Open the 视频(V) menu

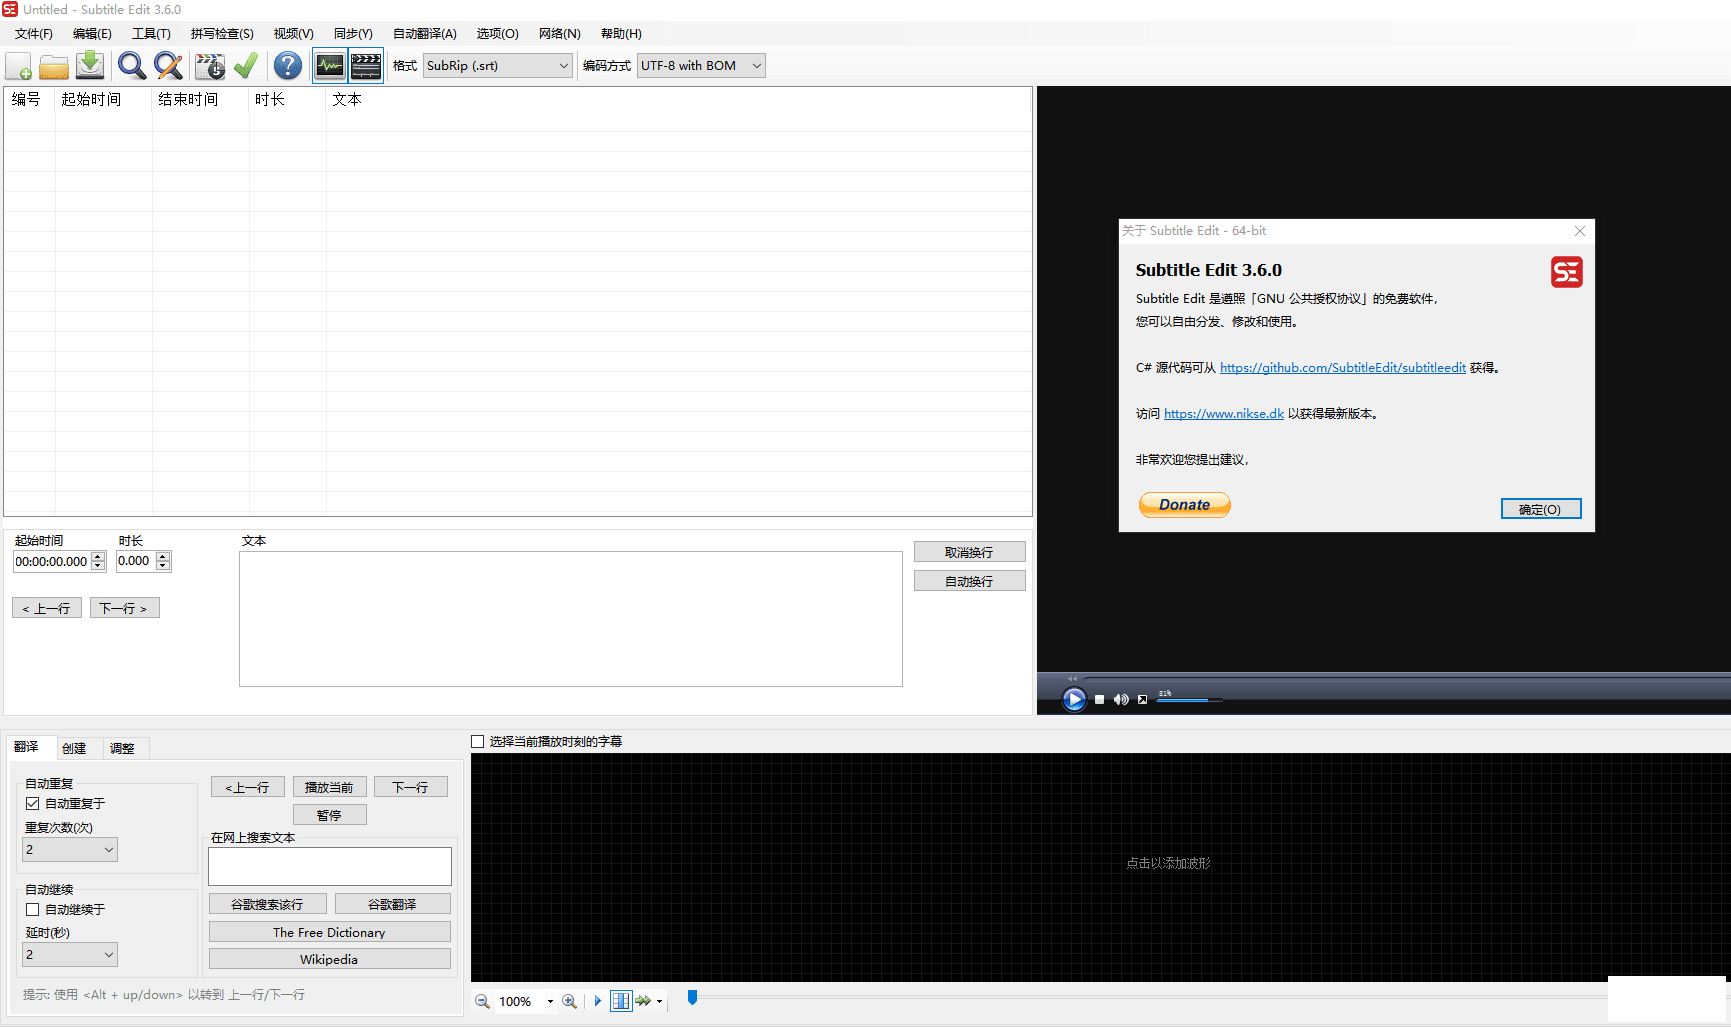[293, 34]
